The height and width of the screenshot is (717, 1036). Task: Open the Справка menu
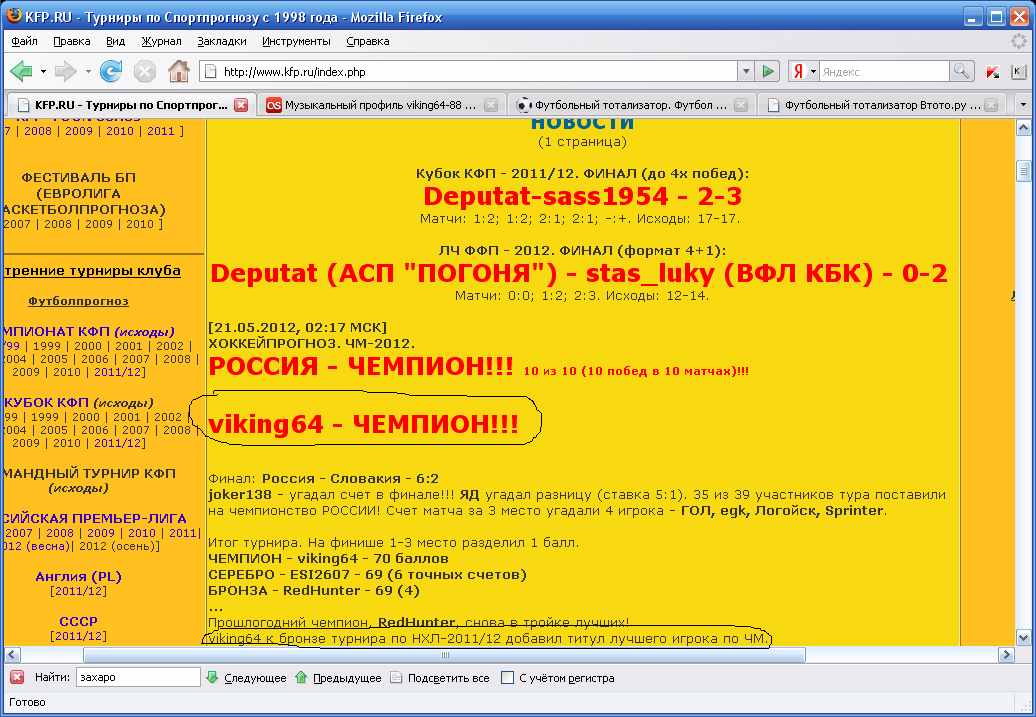point(367,41)
